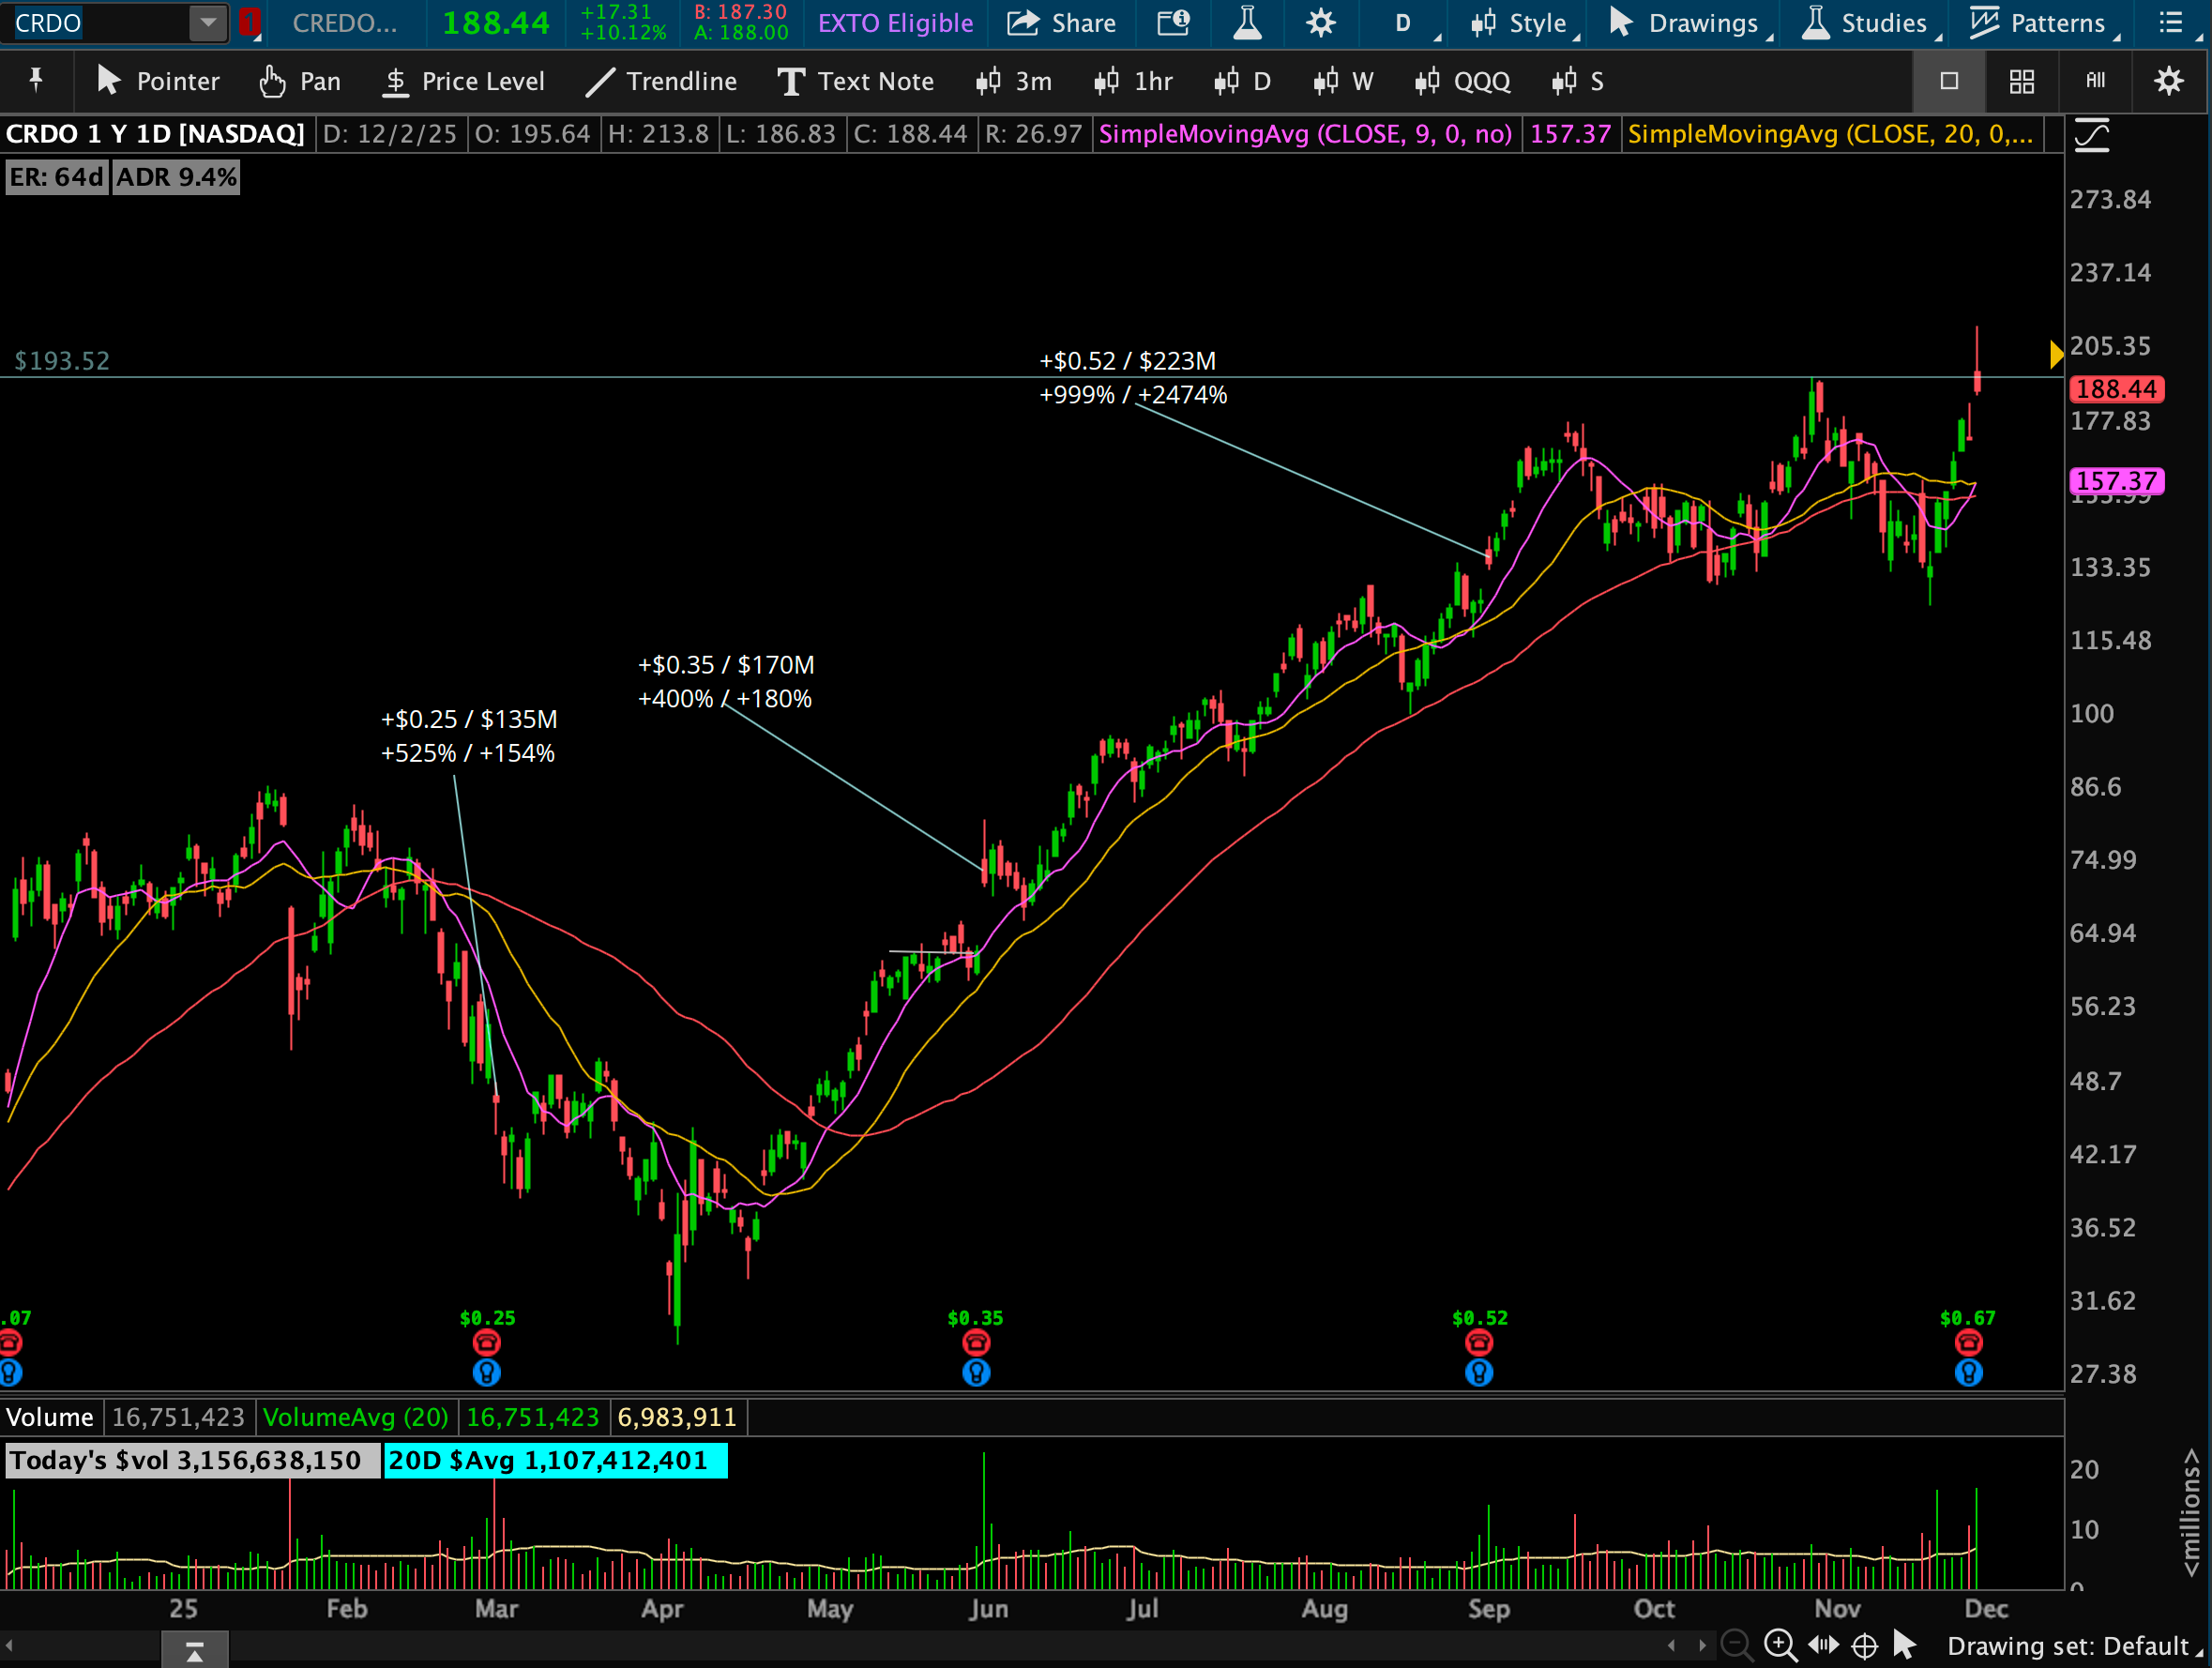Click the flask icon next to gear
The width and height of the screenshot is (2212, 1668).
pyautogui.click(x=1247, y=23)
